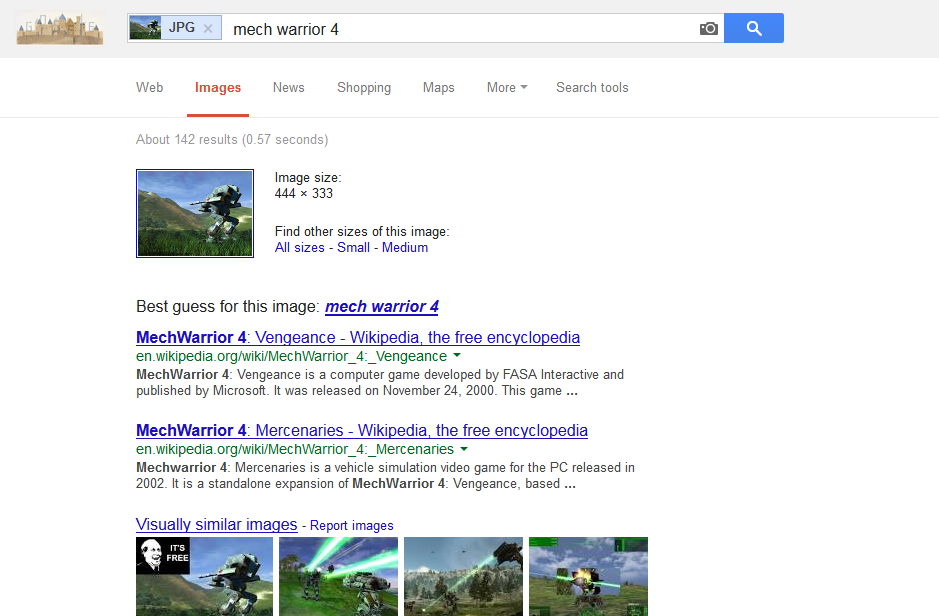Screen dimensions: 939x616
Task: Go to the Maps tab
Action: (x=438, y=87)
